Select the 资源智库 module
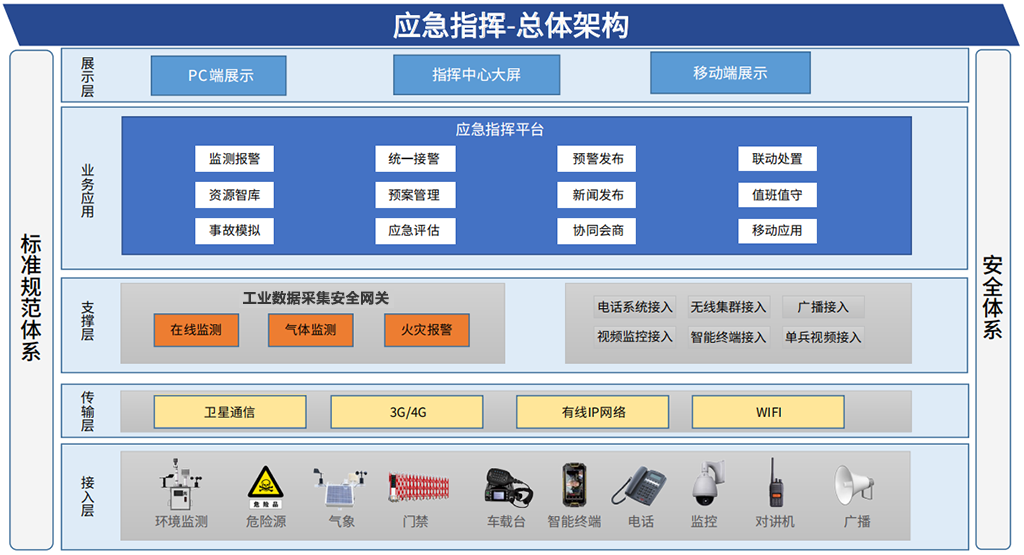This screenshot has width=1024, height=555. coord(234,195)
